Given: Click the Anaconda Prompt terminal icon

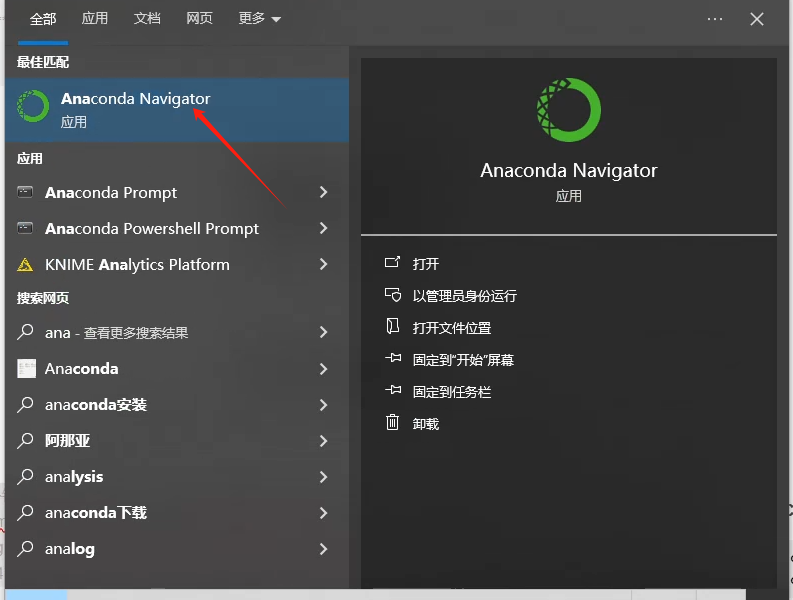Looking at the screenshot, I should [x=25, y=192].
